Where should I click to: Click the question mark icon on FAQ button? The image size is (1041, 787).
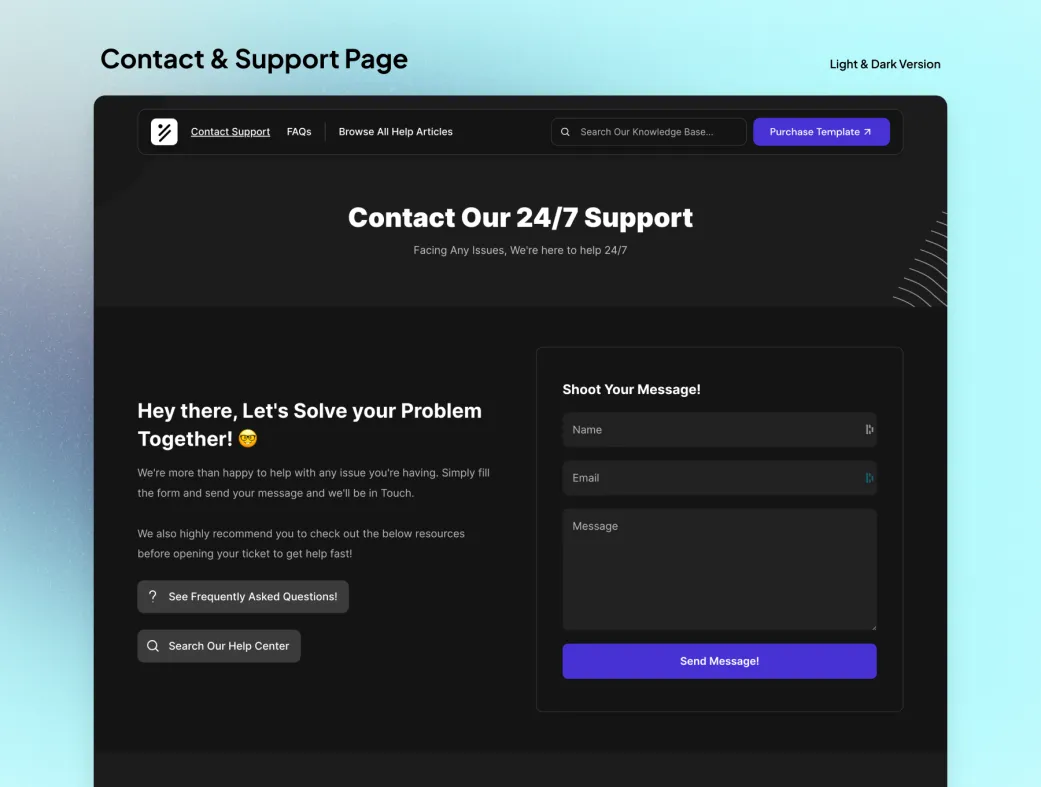153,596
